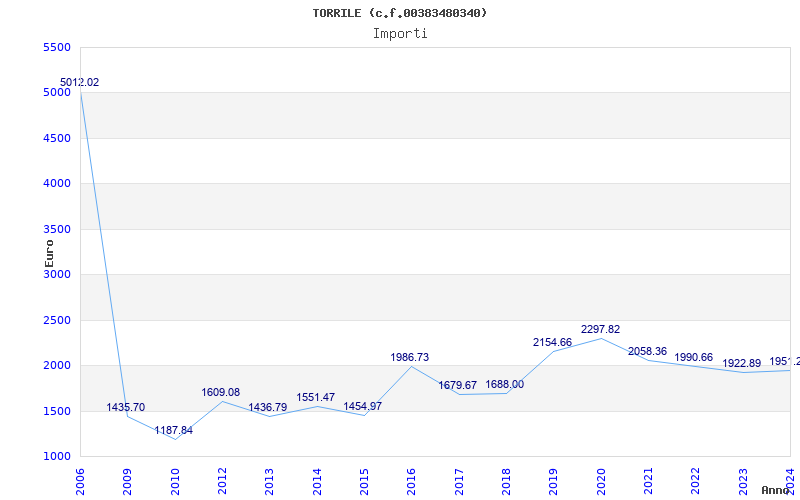Click the 2019 x-axis year label
The image size is (800, 500).
[554, 482]
